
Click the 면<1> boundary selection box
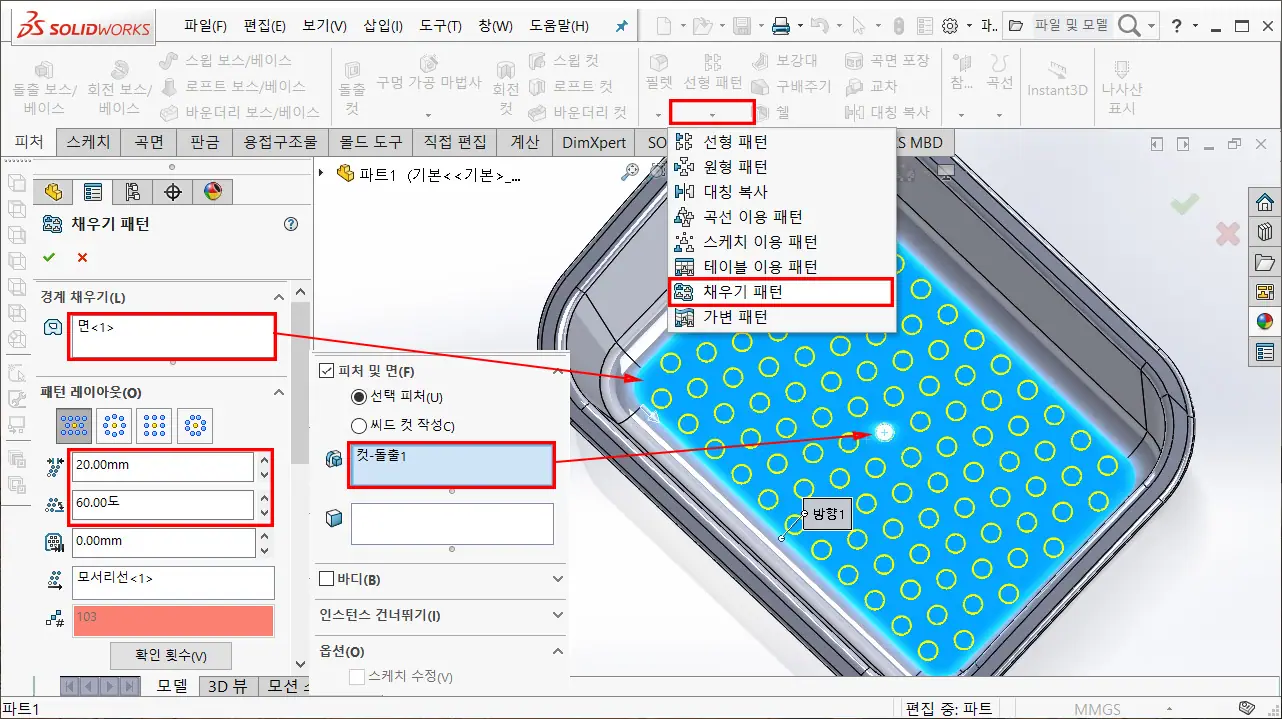pos(172,336)
